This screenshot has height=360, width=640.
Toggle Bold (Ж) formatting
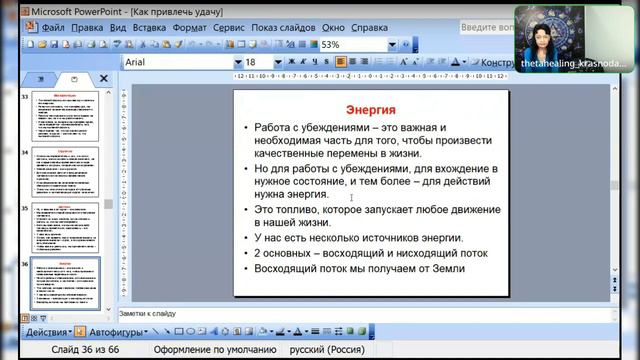click(291, 62)
